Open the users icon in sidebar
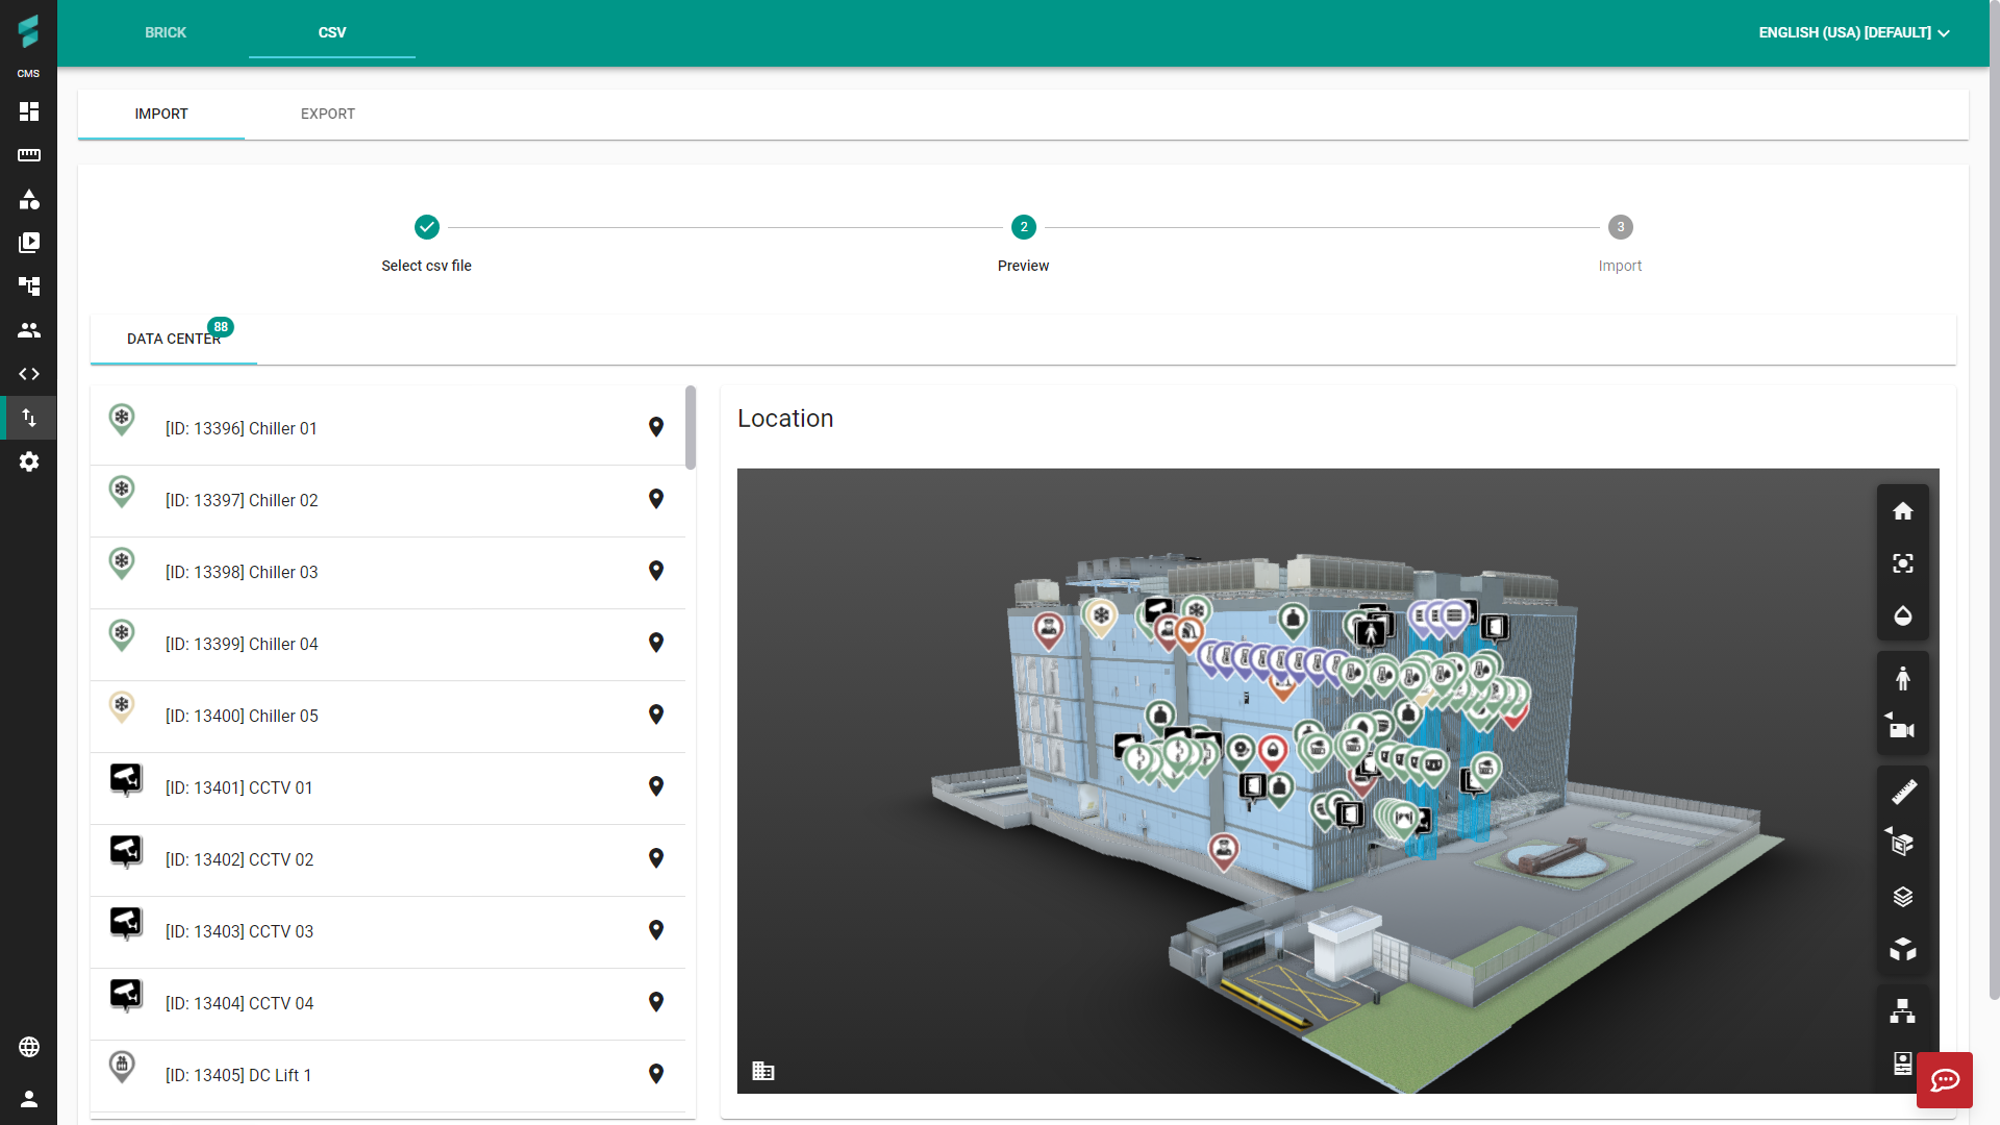The image size is (2000, 1125). pyautogui.click(x=29, y=330)
